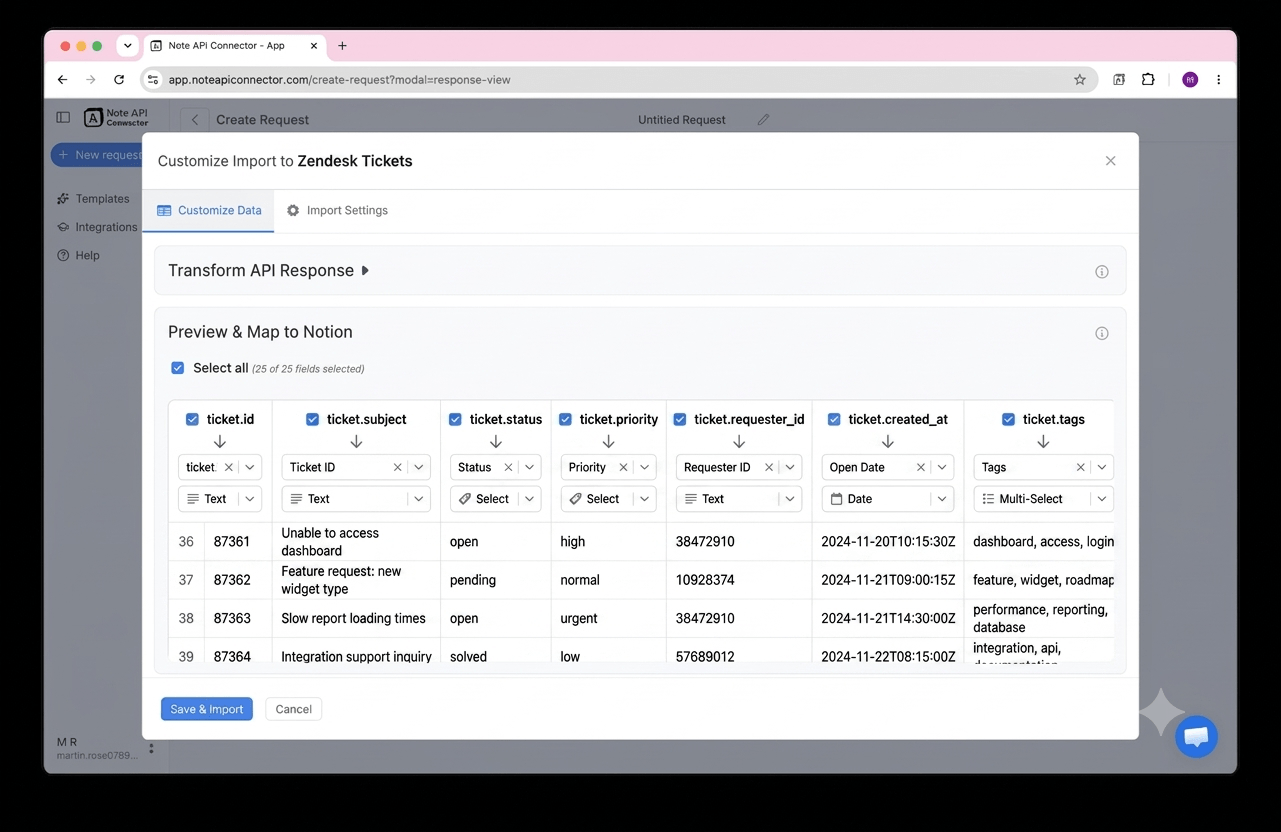The width and height of the screenshot is (1281, 832).
Task: Click the New request button
Action: click(x=98, y=155)
